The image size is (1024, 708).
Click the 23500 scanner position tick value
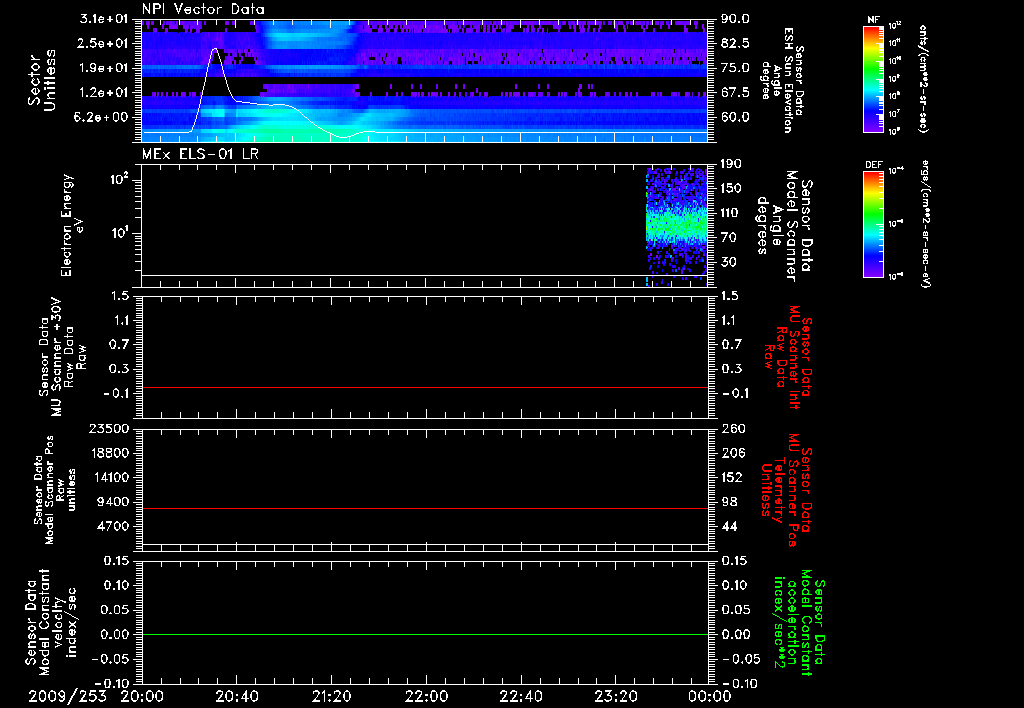click(109, 428)
